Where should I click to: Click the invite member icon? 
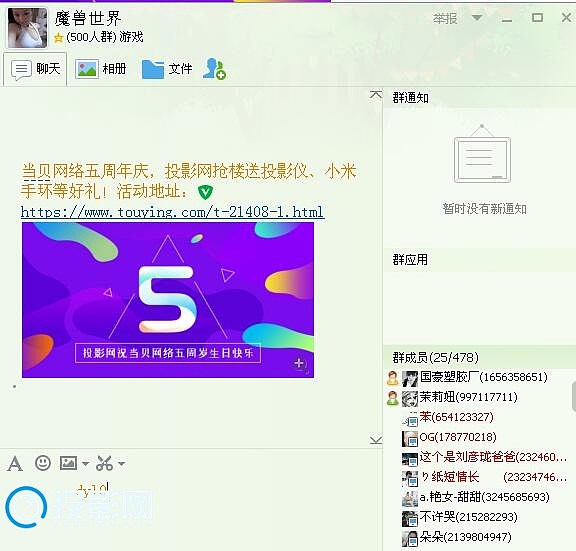214,69
